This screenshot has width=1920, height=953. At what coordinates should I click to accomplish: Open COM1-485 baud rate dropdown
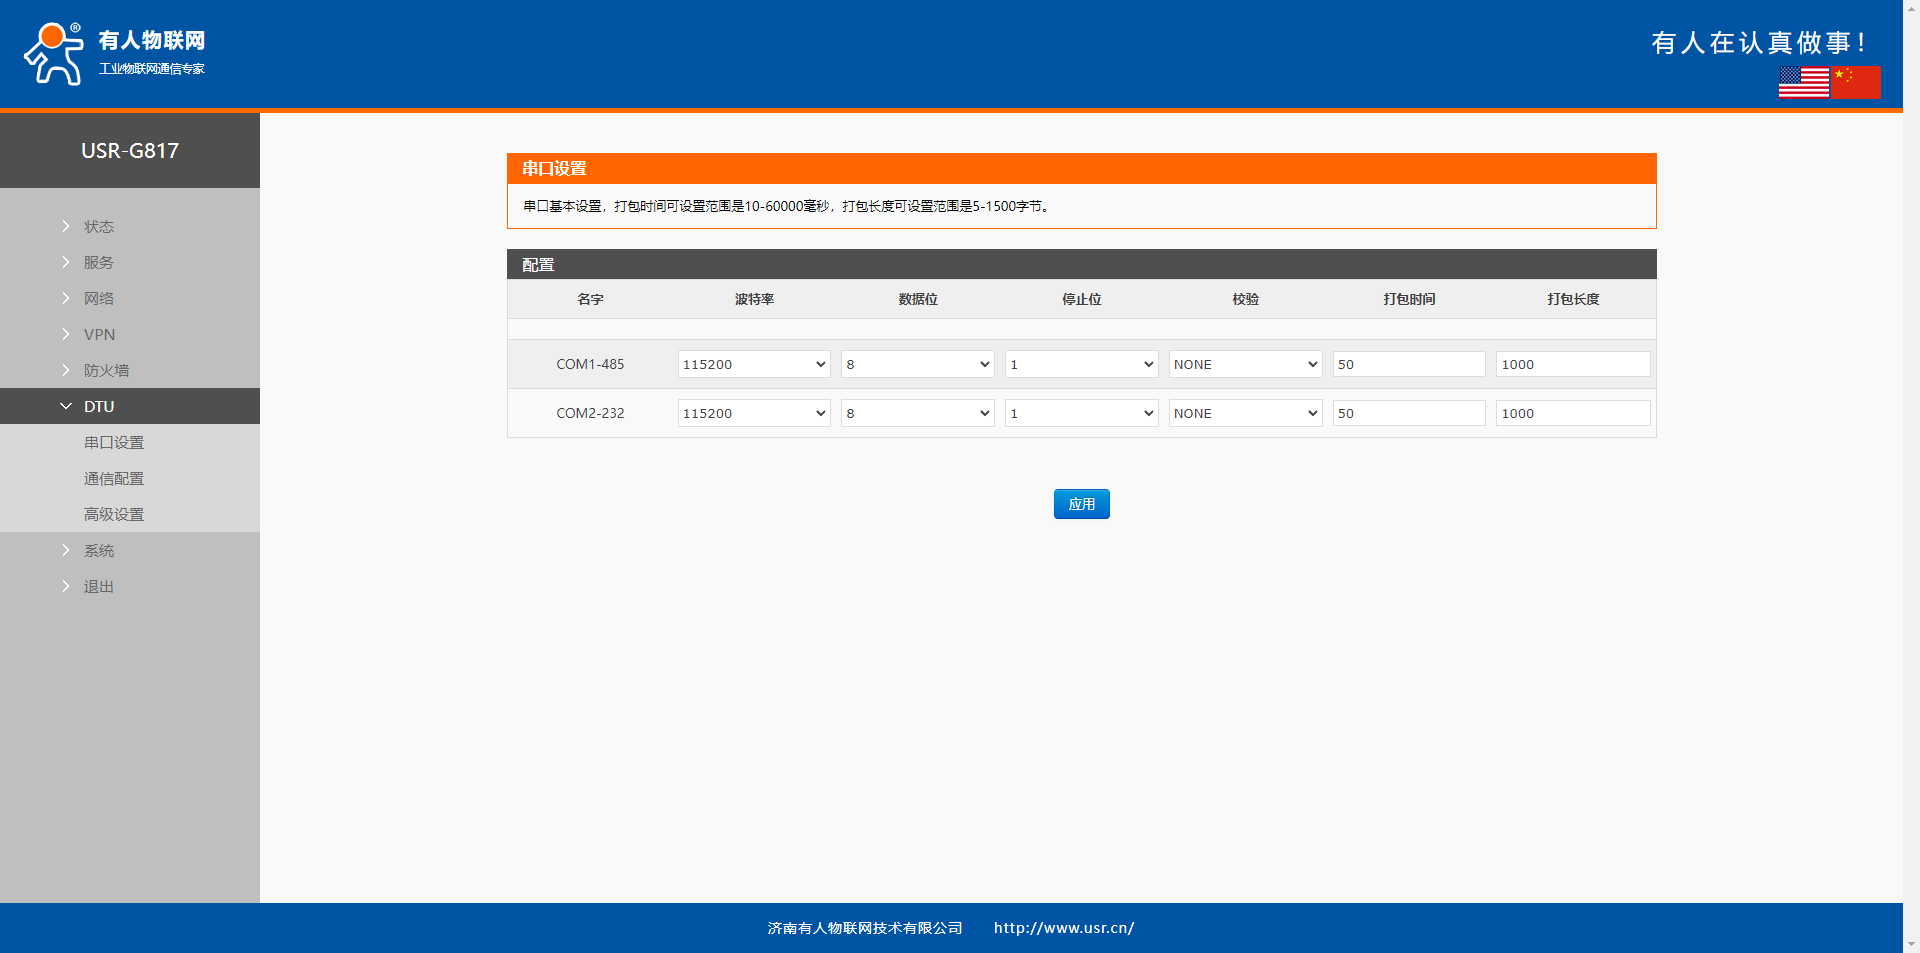(754, 364)
